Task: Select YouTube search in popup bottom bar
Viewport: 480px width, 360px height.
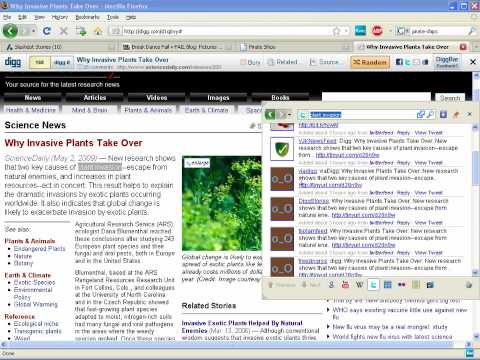Action: pos(345,285)
